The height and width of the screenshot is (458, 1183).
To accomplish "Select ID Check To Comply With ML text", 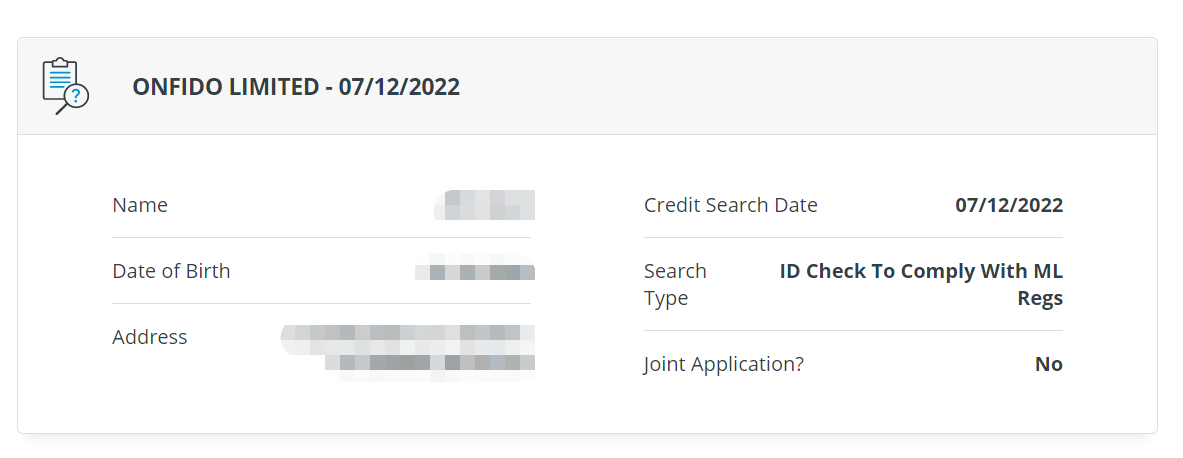I will pos(921,271).
